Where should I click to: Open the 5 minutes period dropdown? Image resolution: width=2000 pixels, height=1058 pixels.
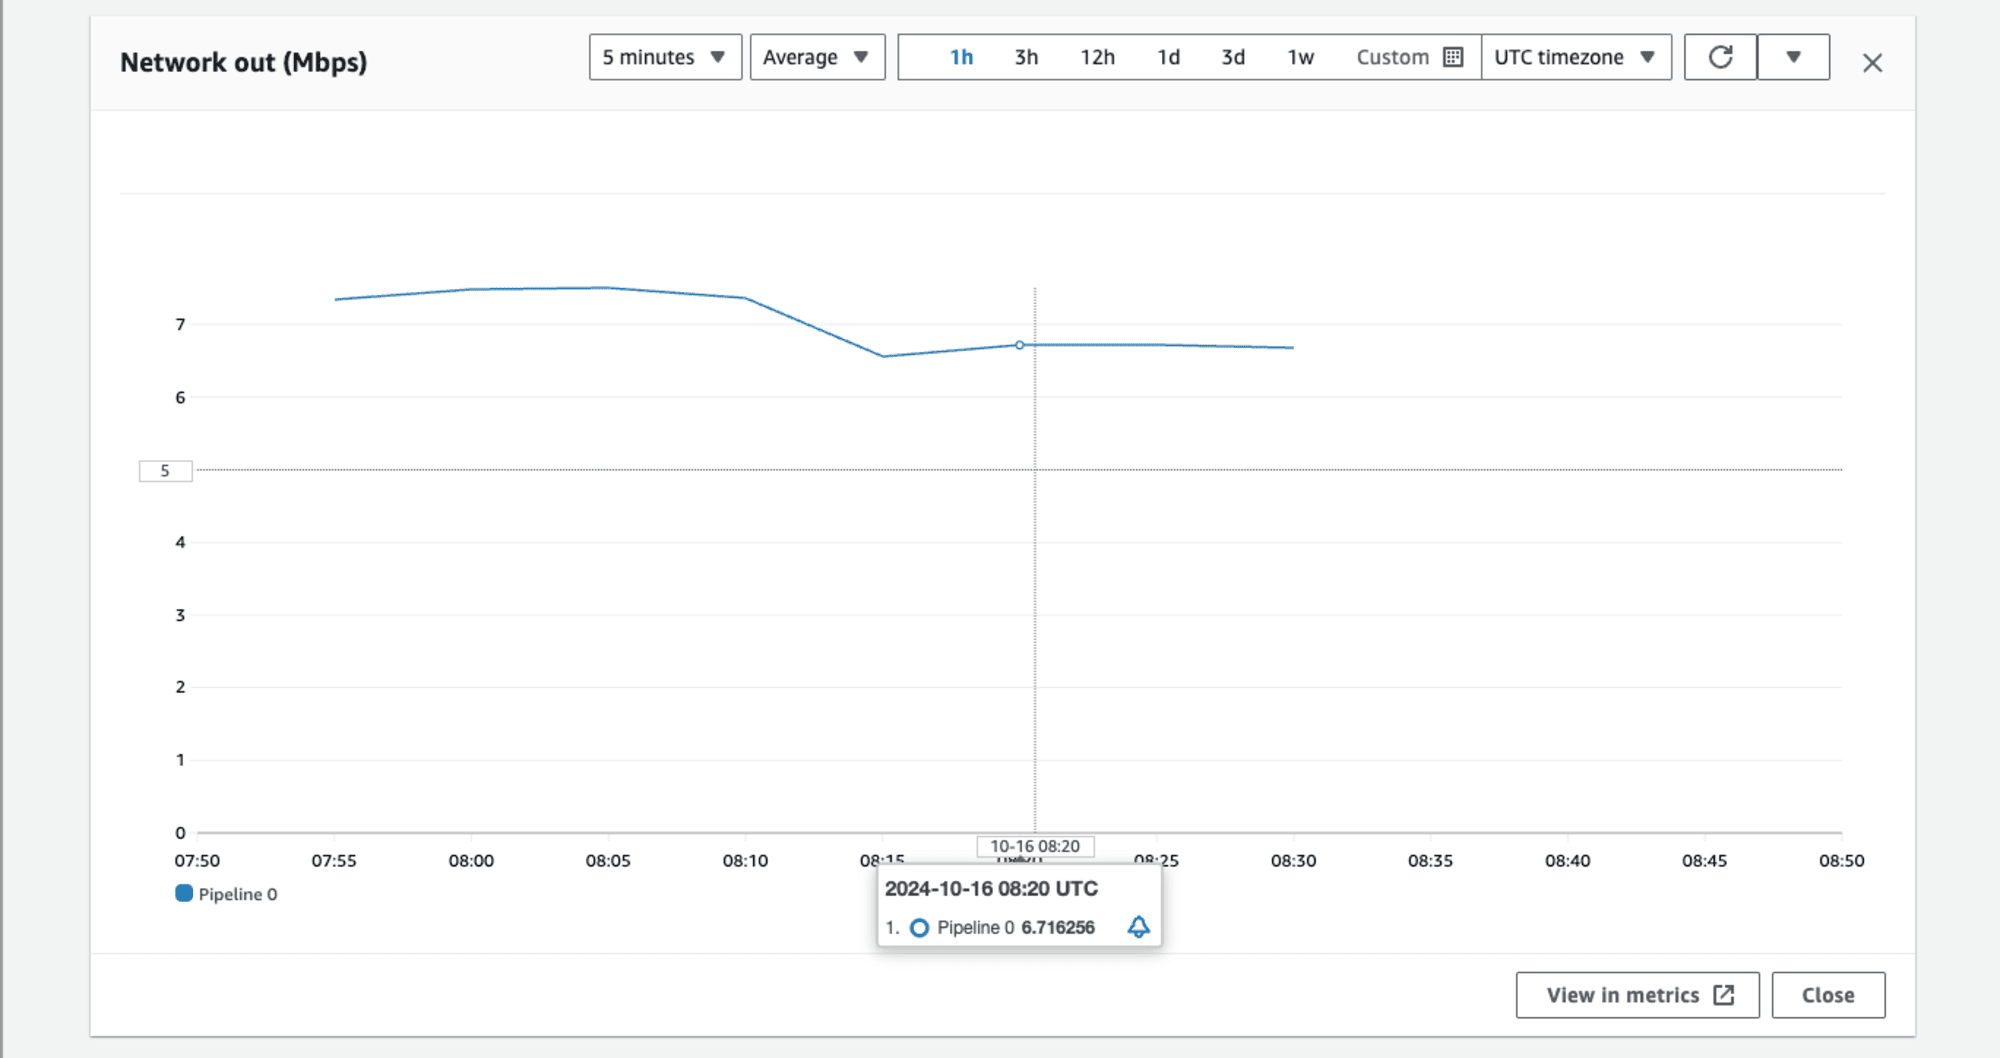665,57
